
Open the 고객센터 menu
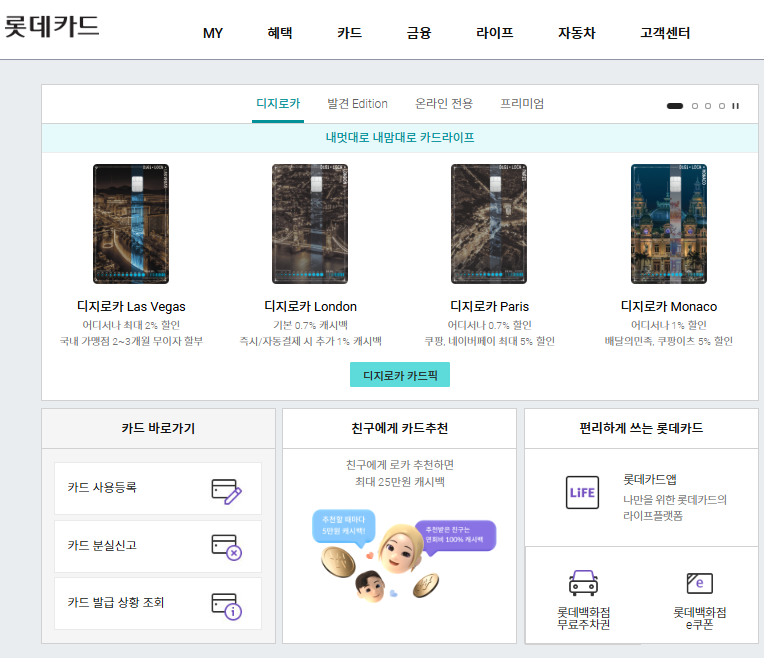(x=665, y=33)
